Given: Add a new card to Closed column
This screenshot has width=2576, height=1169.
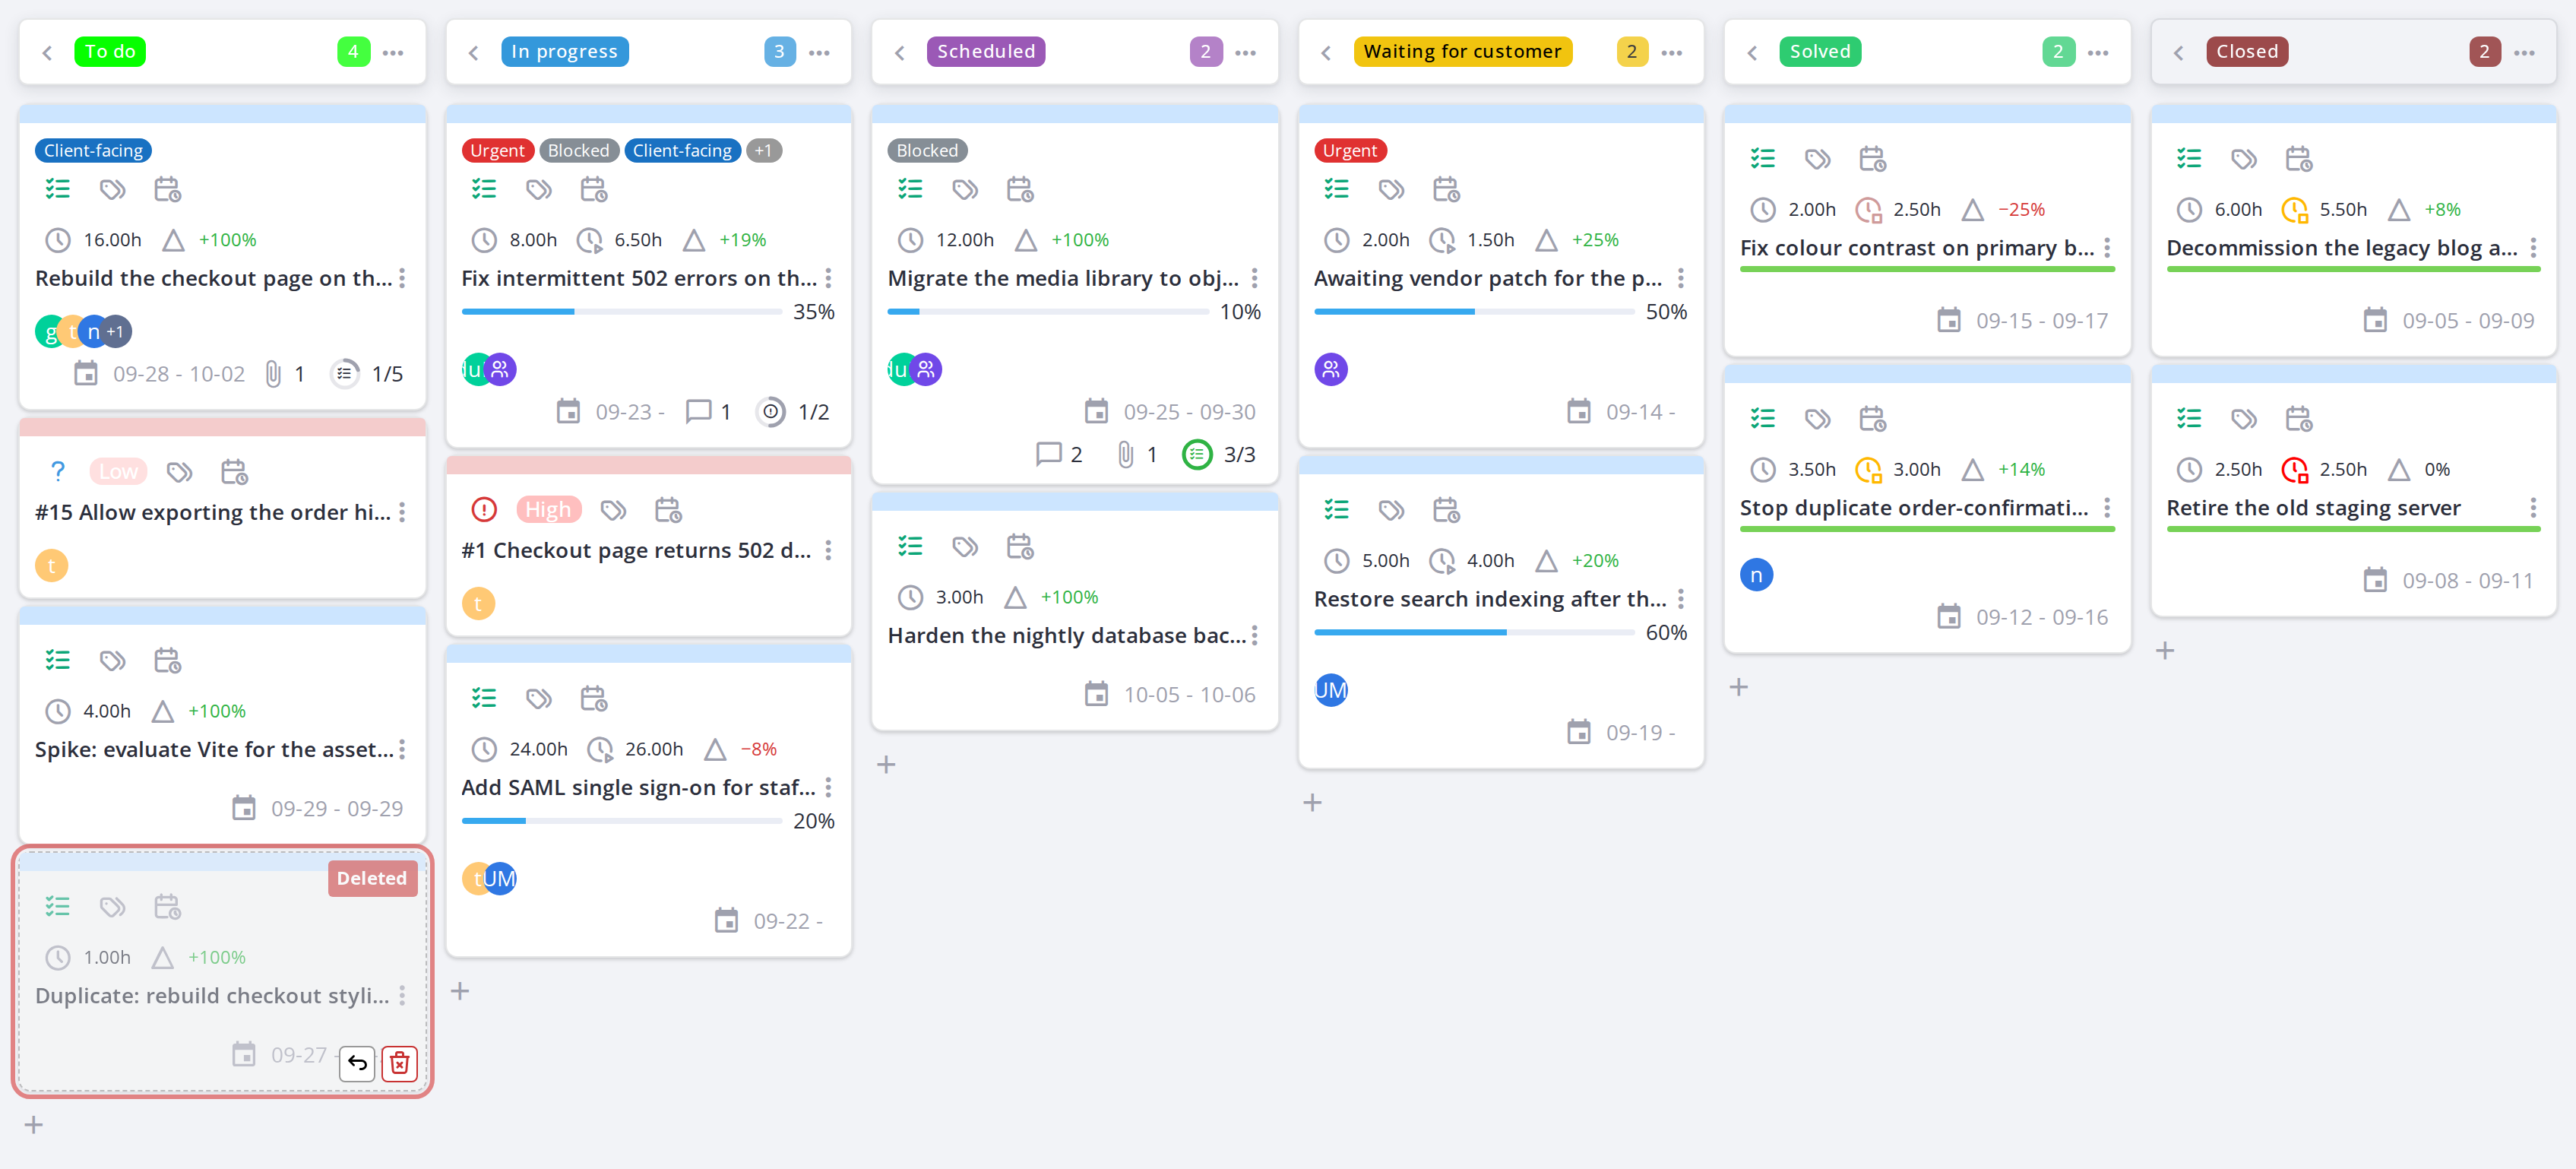Looking at the screenshot, I should click(x=2165, y=651).
